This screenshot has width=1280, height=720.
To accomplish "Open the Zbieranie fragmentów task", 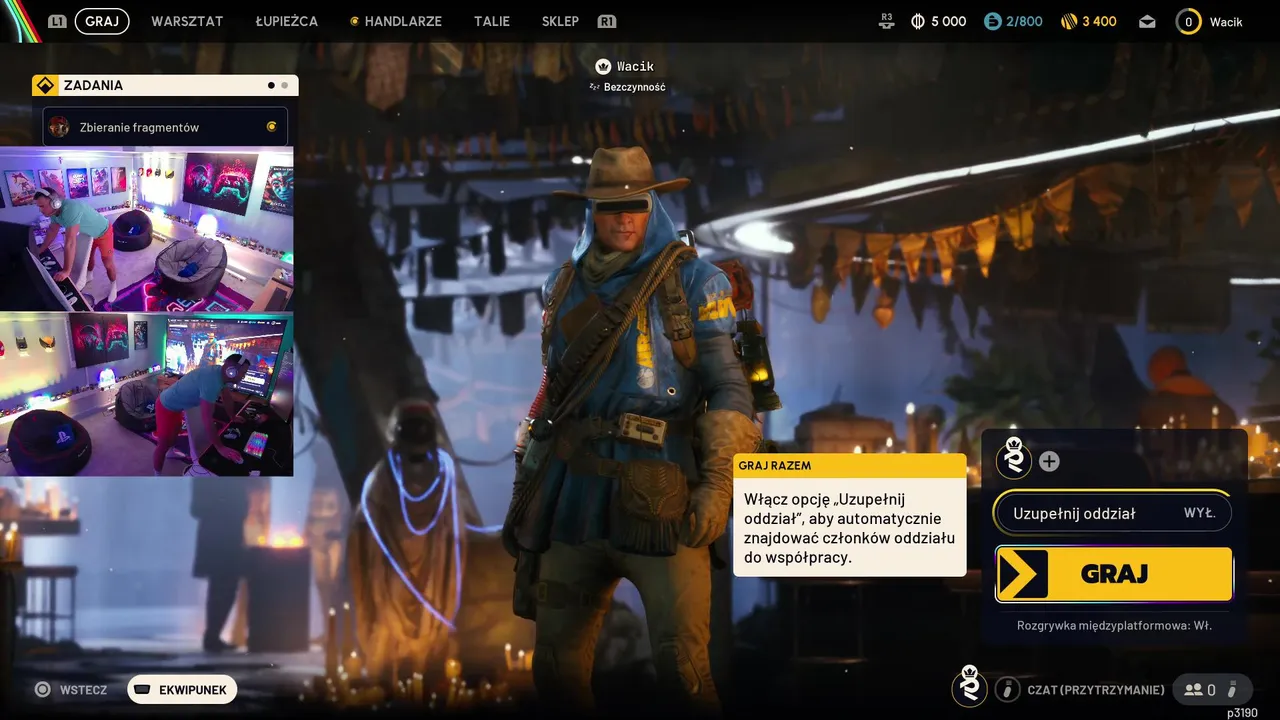I will tap(165, 127).
